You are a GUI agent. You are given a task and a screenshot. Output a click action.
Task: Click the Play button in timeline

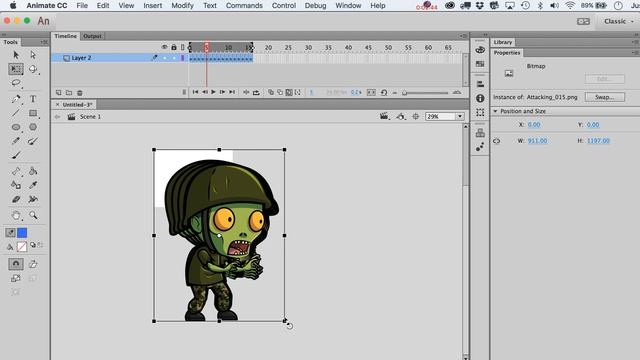click(x=213, y=92)
